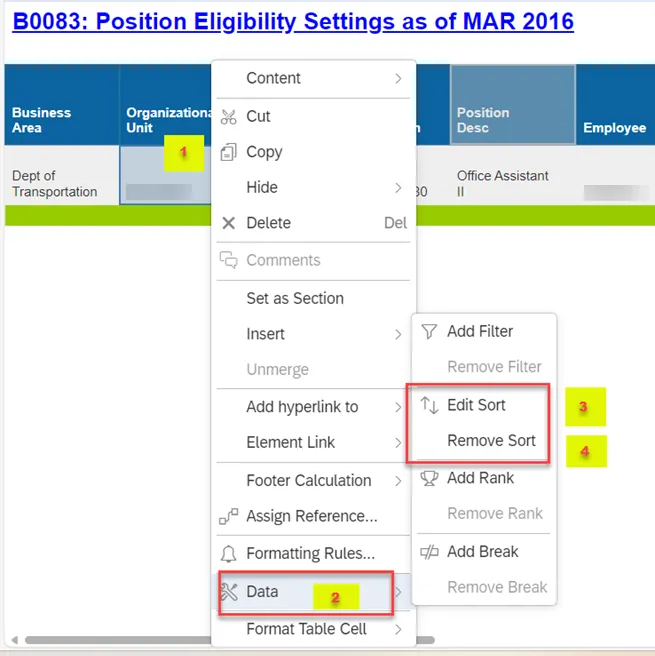Click the bell Formatting Rules icon
This screenshot has width=655, height=656.
(x=228, y=553)
